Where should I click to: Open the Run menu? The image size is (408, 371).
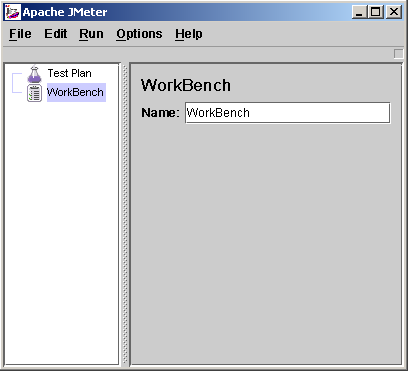point(91,34)
